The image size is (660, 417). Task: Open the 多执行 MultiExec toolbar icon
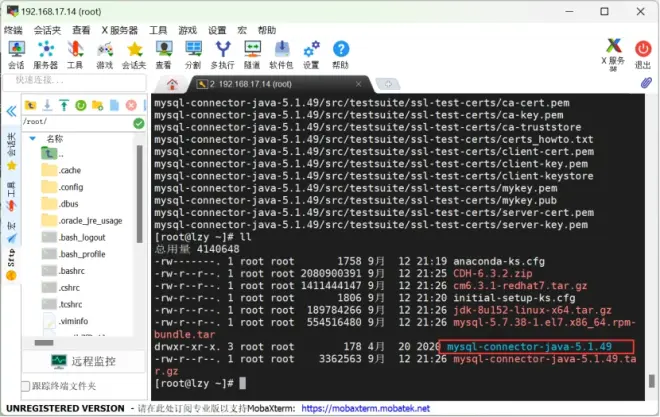coord(223,55)
